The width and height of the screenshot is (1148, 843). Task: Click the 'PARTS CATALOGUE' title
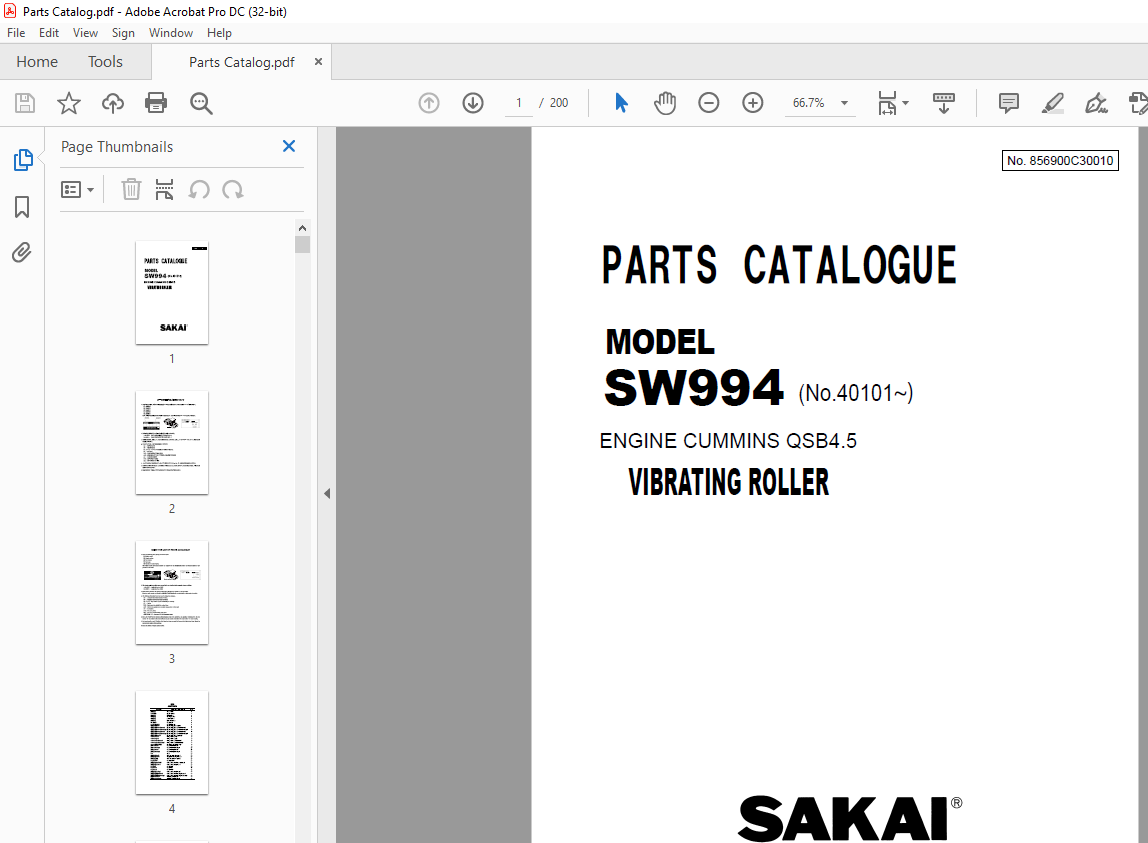click(779, 264)
